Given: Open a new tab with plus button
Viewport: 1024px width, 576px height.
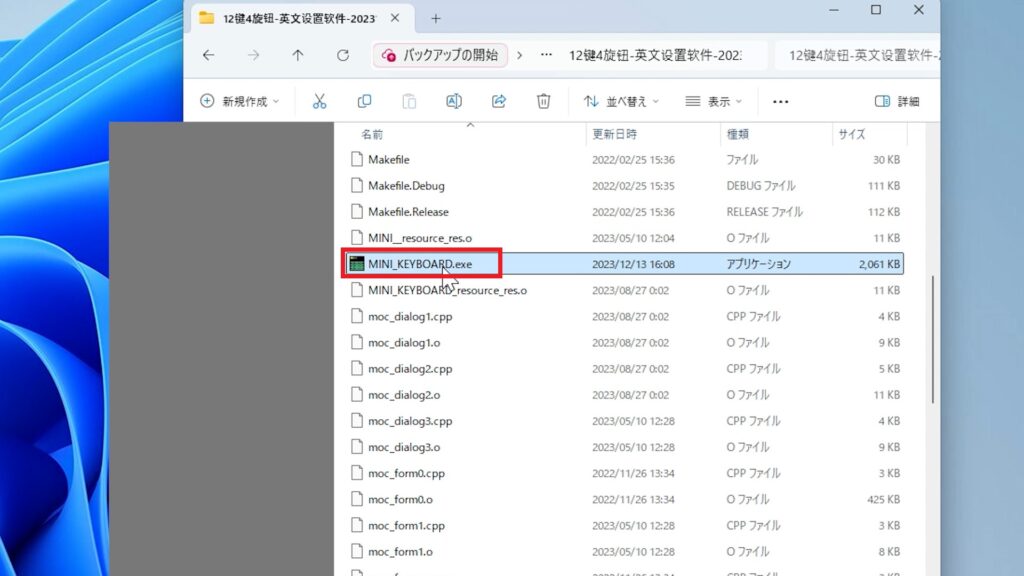Looking at the screenshot, I should [x=436, y=19].
